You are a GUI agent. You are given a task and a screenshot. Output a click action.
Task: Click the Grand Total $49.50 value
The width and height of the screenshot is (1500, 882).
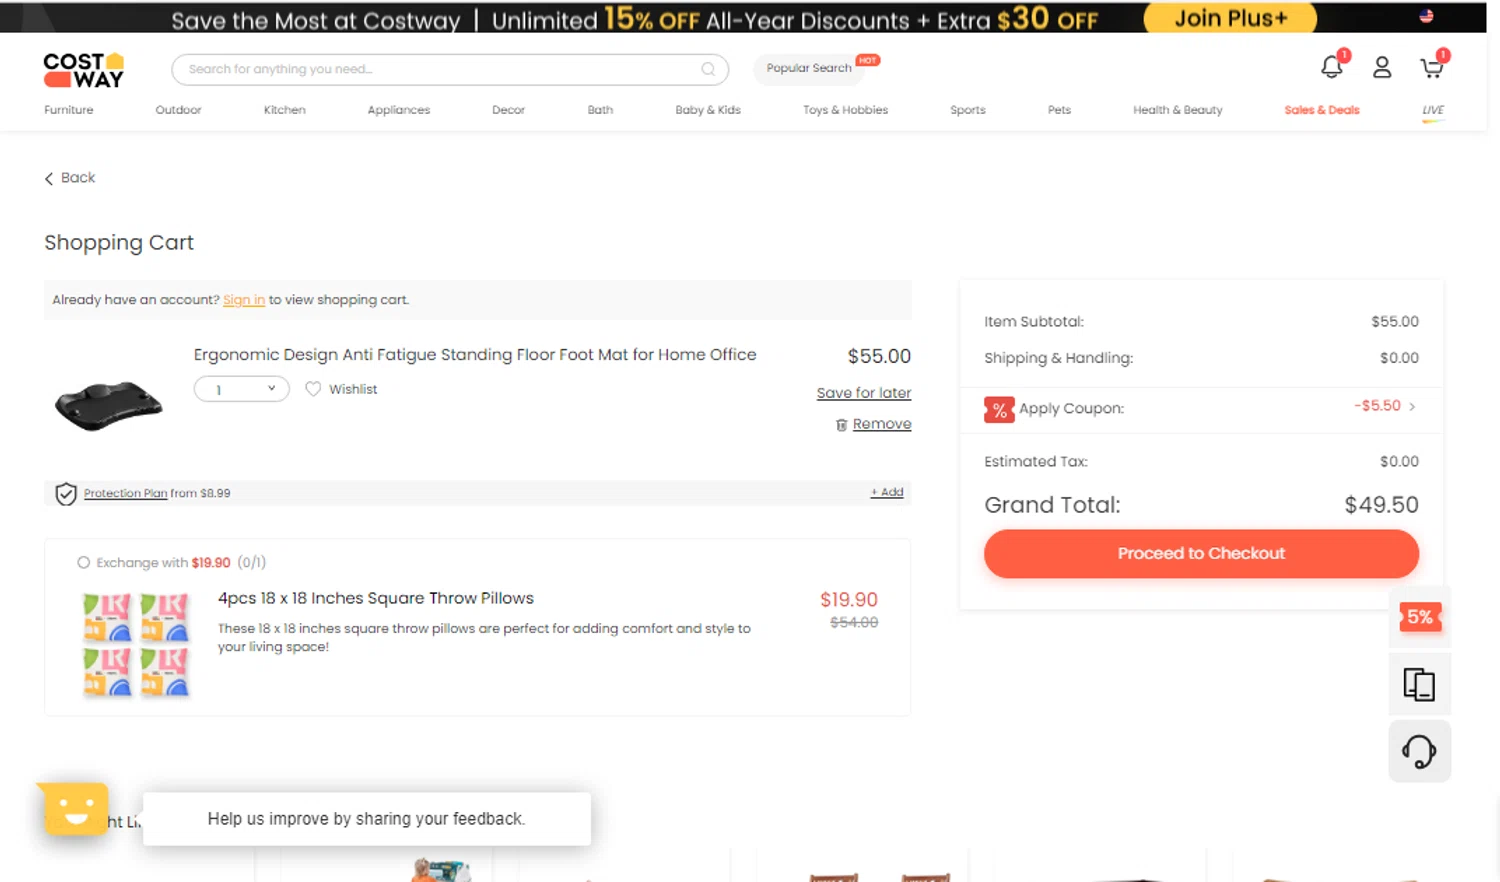[1381, 505]
